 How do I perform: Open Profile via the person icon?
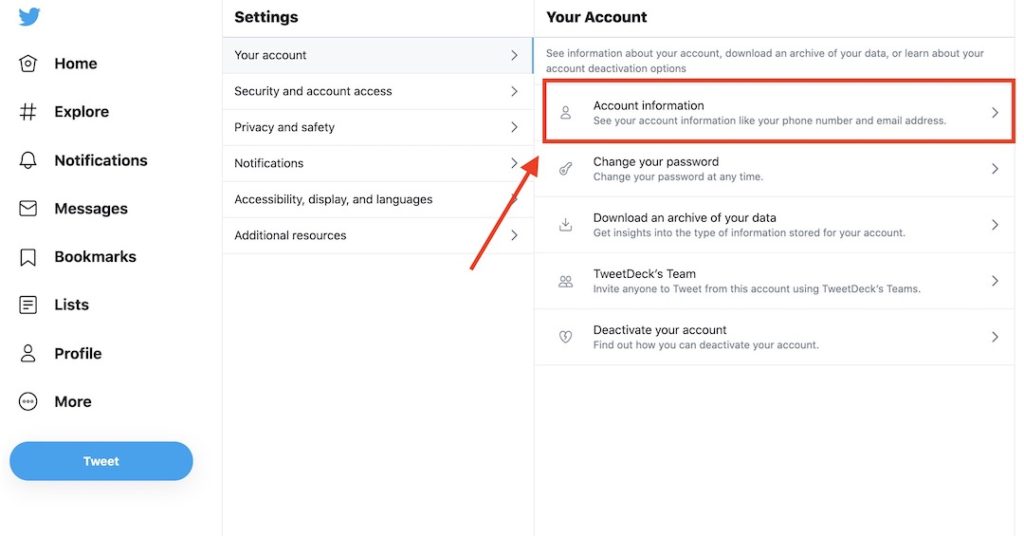[28, 353]
